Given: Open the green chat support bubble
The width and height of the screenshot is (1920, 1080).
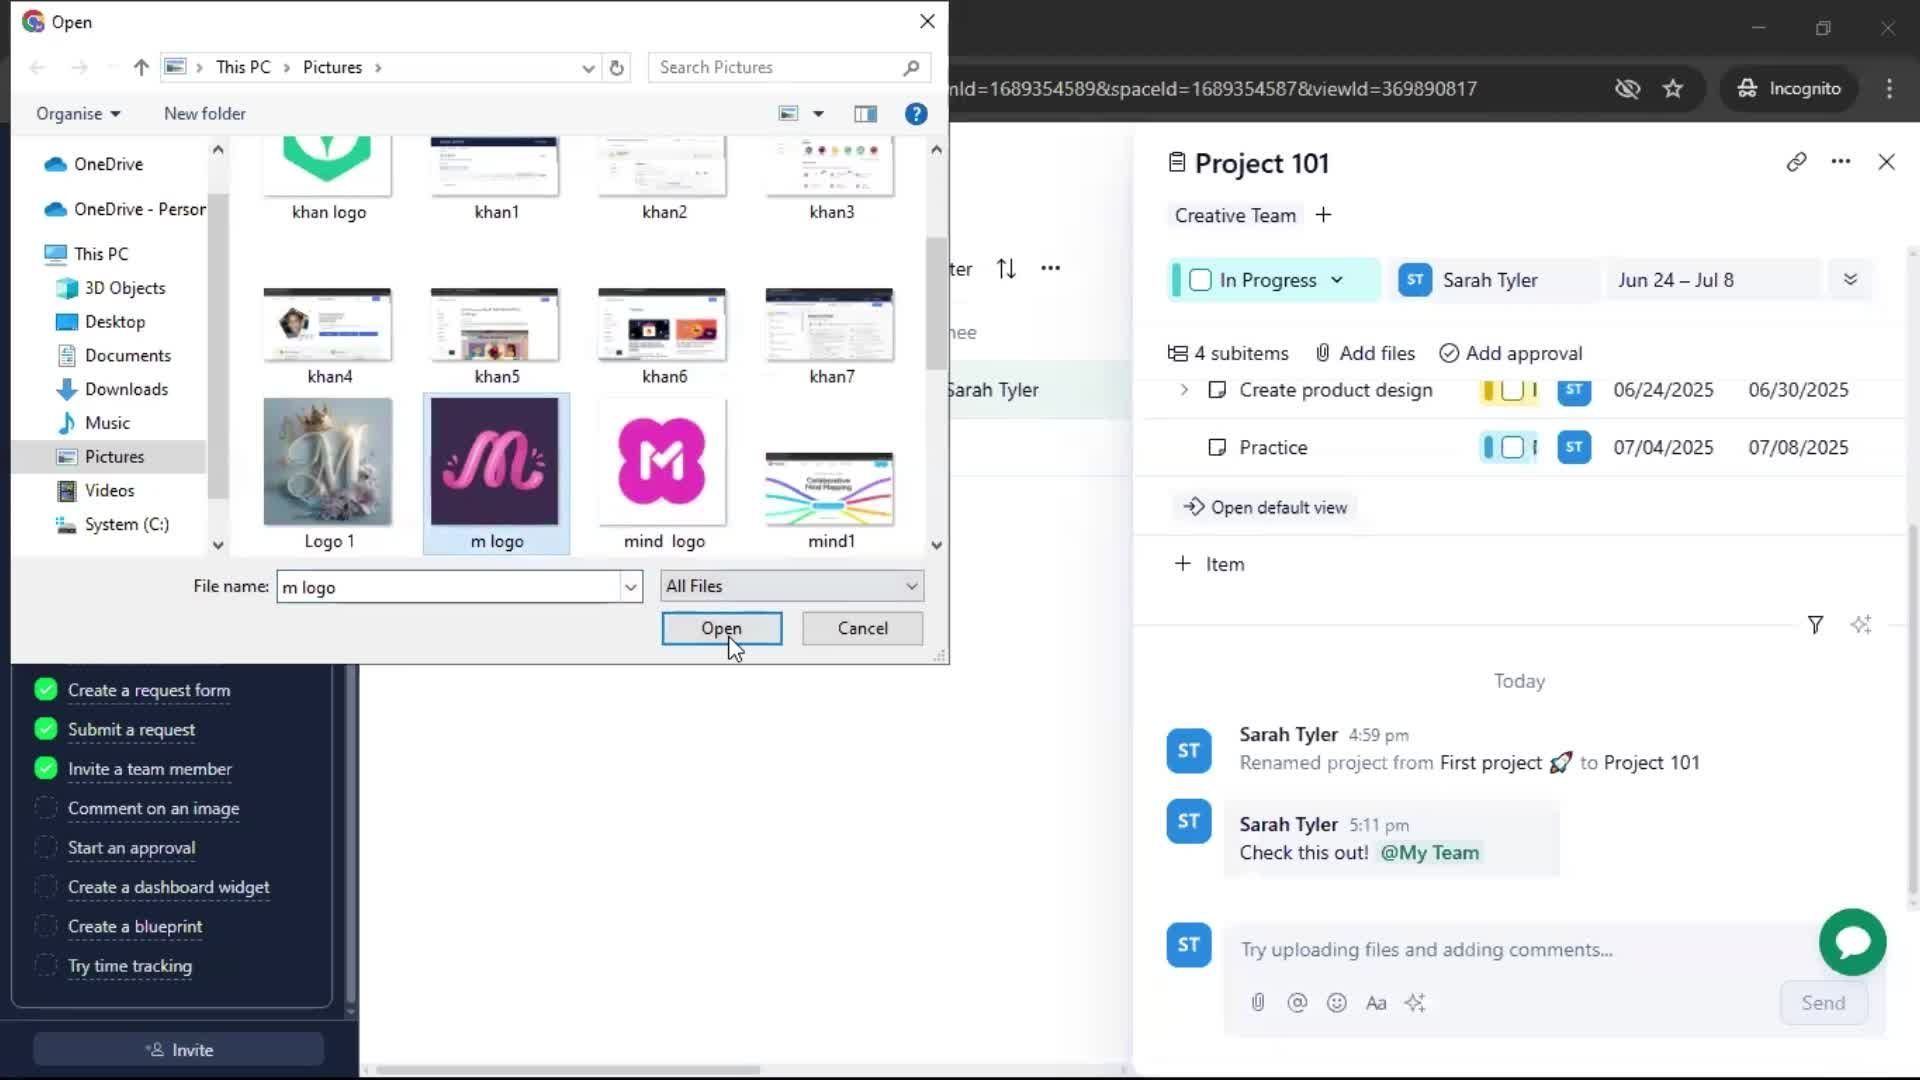Looking at the screenshot, I should pos(1852,942).
